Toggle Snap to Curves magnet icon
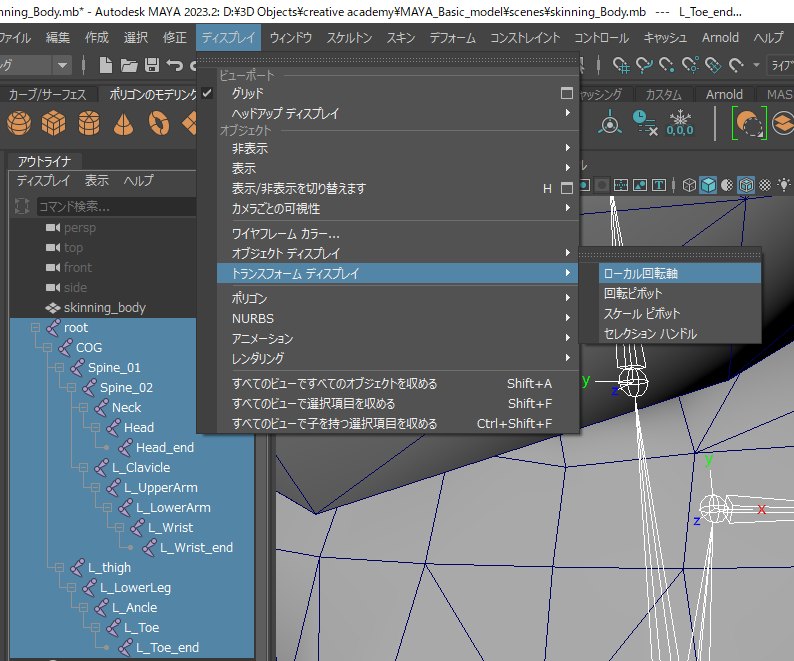This screenshot has width=794, height=661. 644,65
